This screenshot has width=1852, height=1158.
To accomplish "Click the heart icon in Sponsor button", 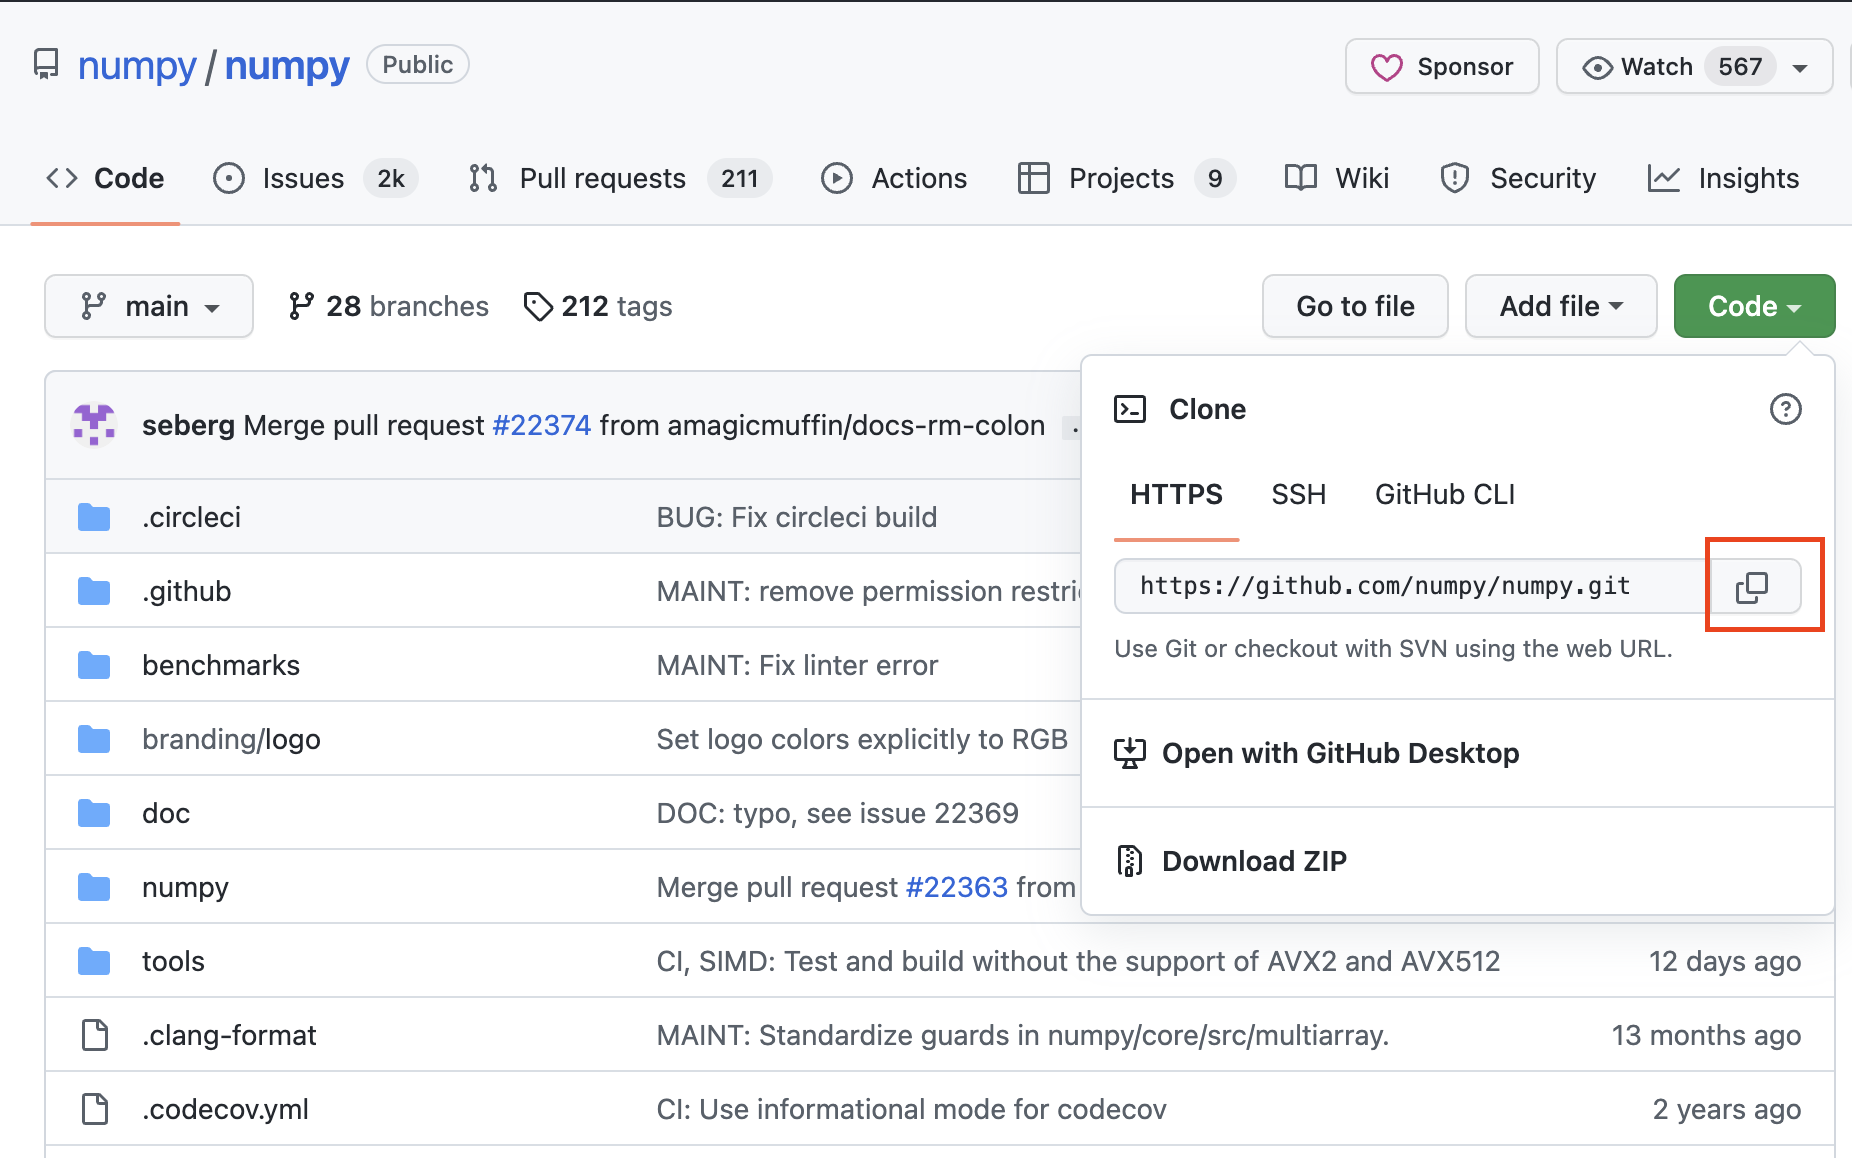I will (x=1387, y=67).
